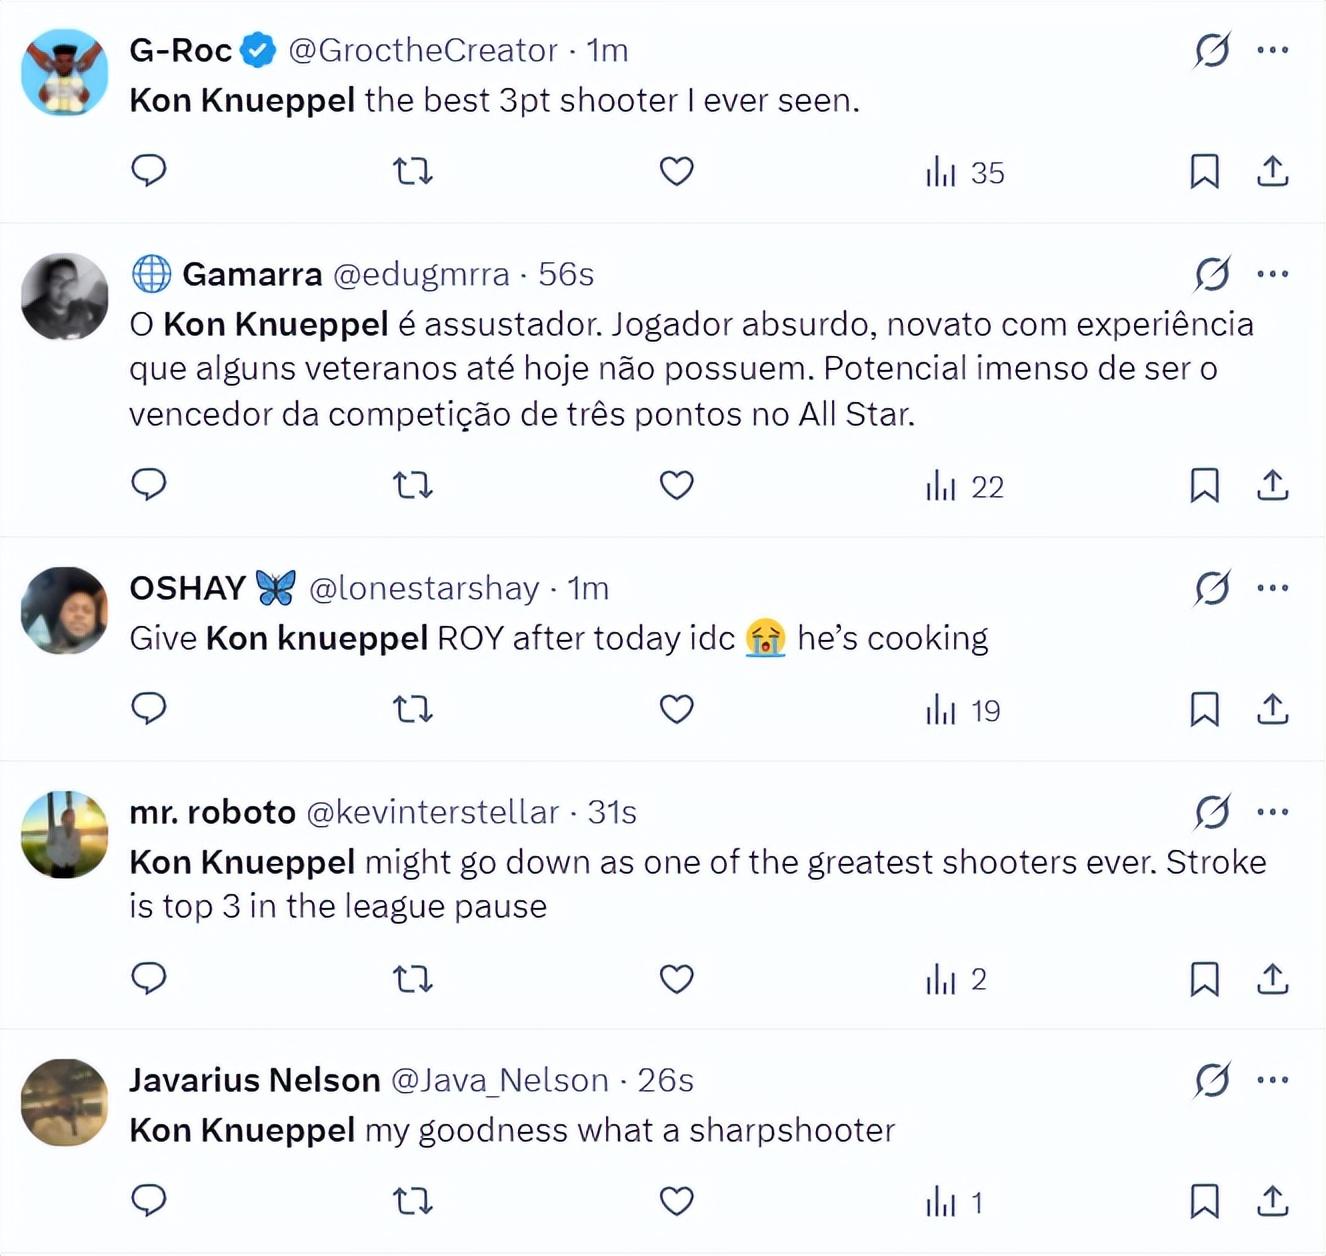
Task: Share Javarius Nelson's tweet
Action: (1272, 1200)
